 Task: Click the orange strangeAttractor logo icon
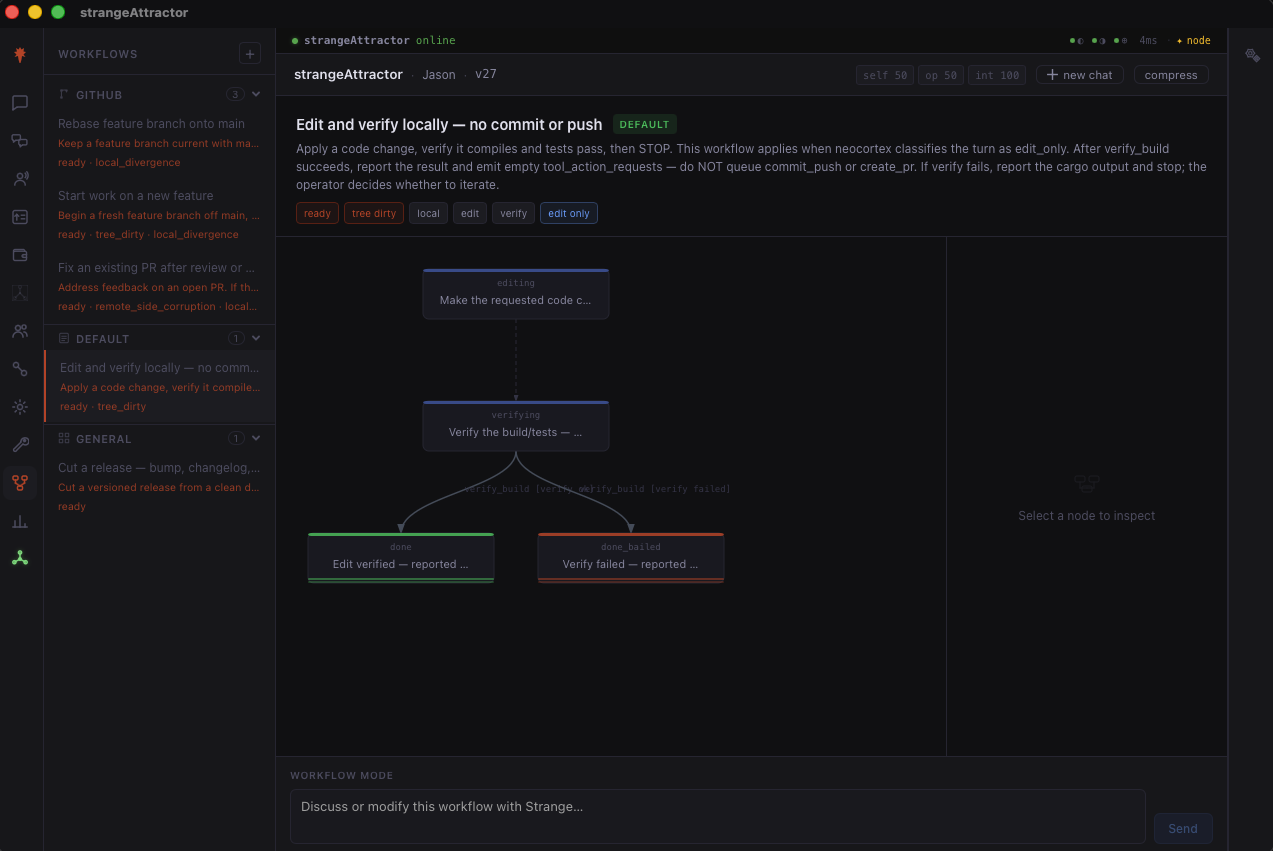click(20, 55)
